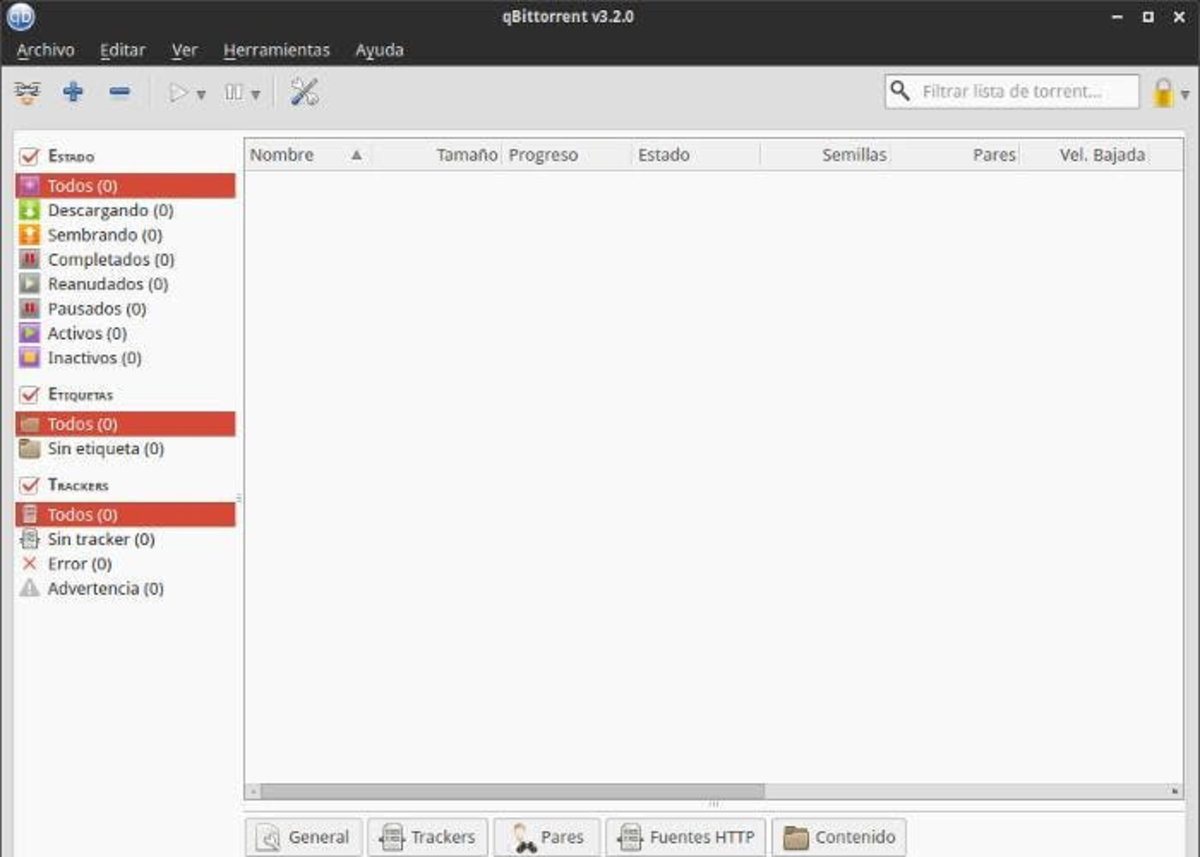Select Completados (0) filter text
This screenshot has width=1200, height=857.
coord(111,260)
